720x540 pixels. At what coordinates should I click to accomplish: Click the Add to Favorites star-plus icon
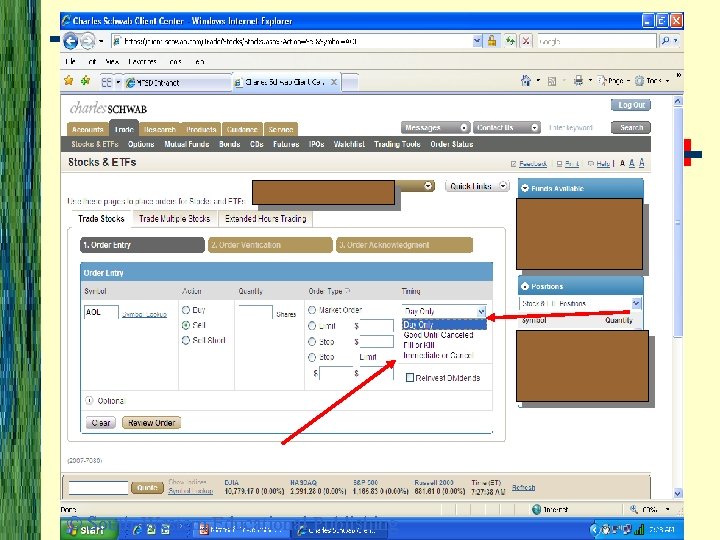pyautogui.click(x=85, y=81)
